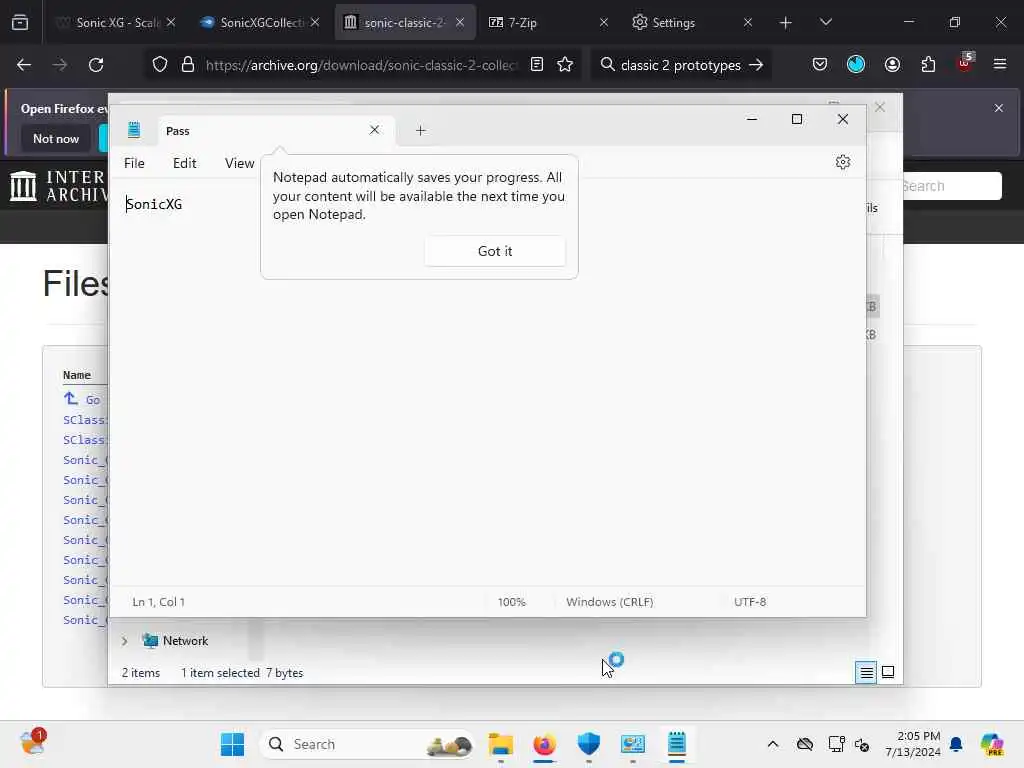Open the Notepad Edit menu
Screen dimensions: 1024x768
(184, 163)
